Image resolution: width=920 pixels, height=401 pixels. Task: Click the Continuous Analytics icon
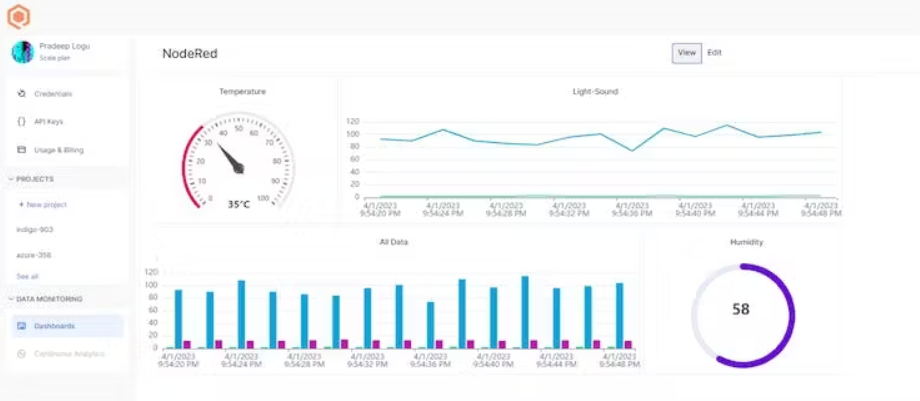[x=22, y=354]
